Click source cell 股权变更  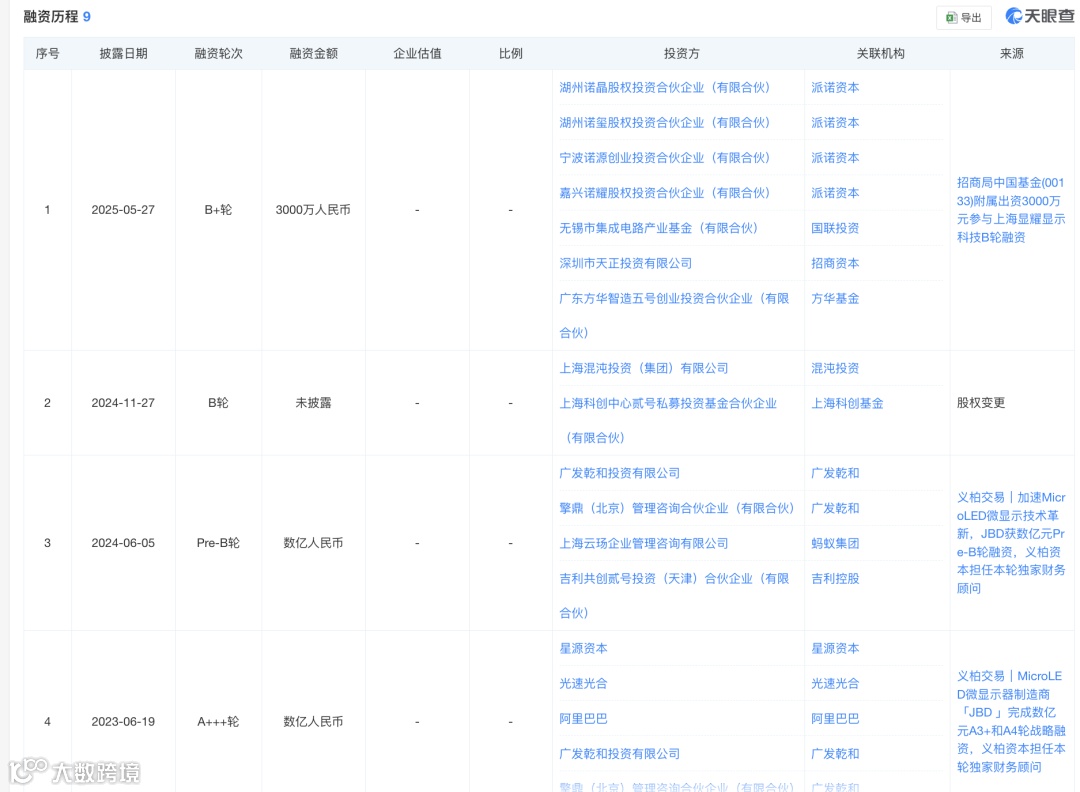981,403
